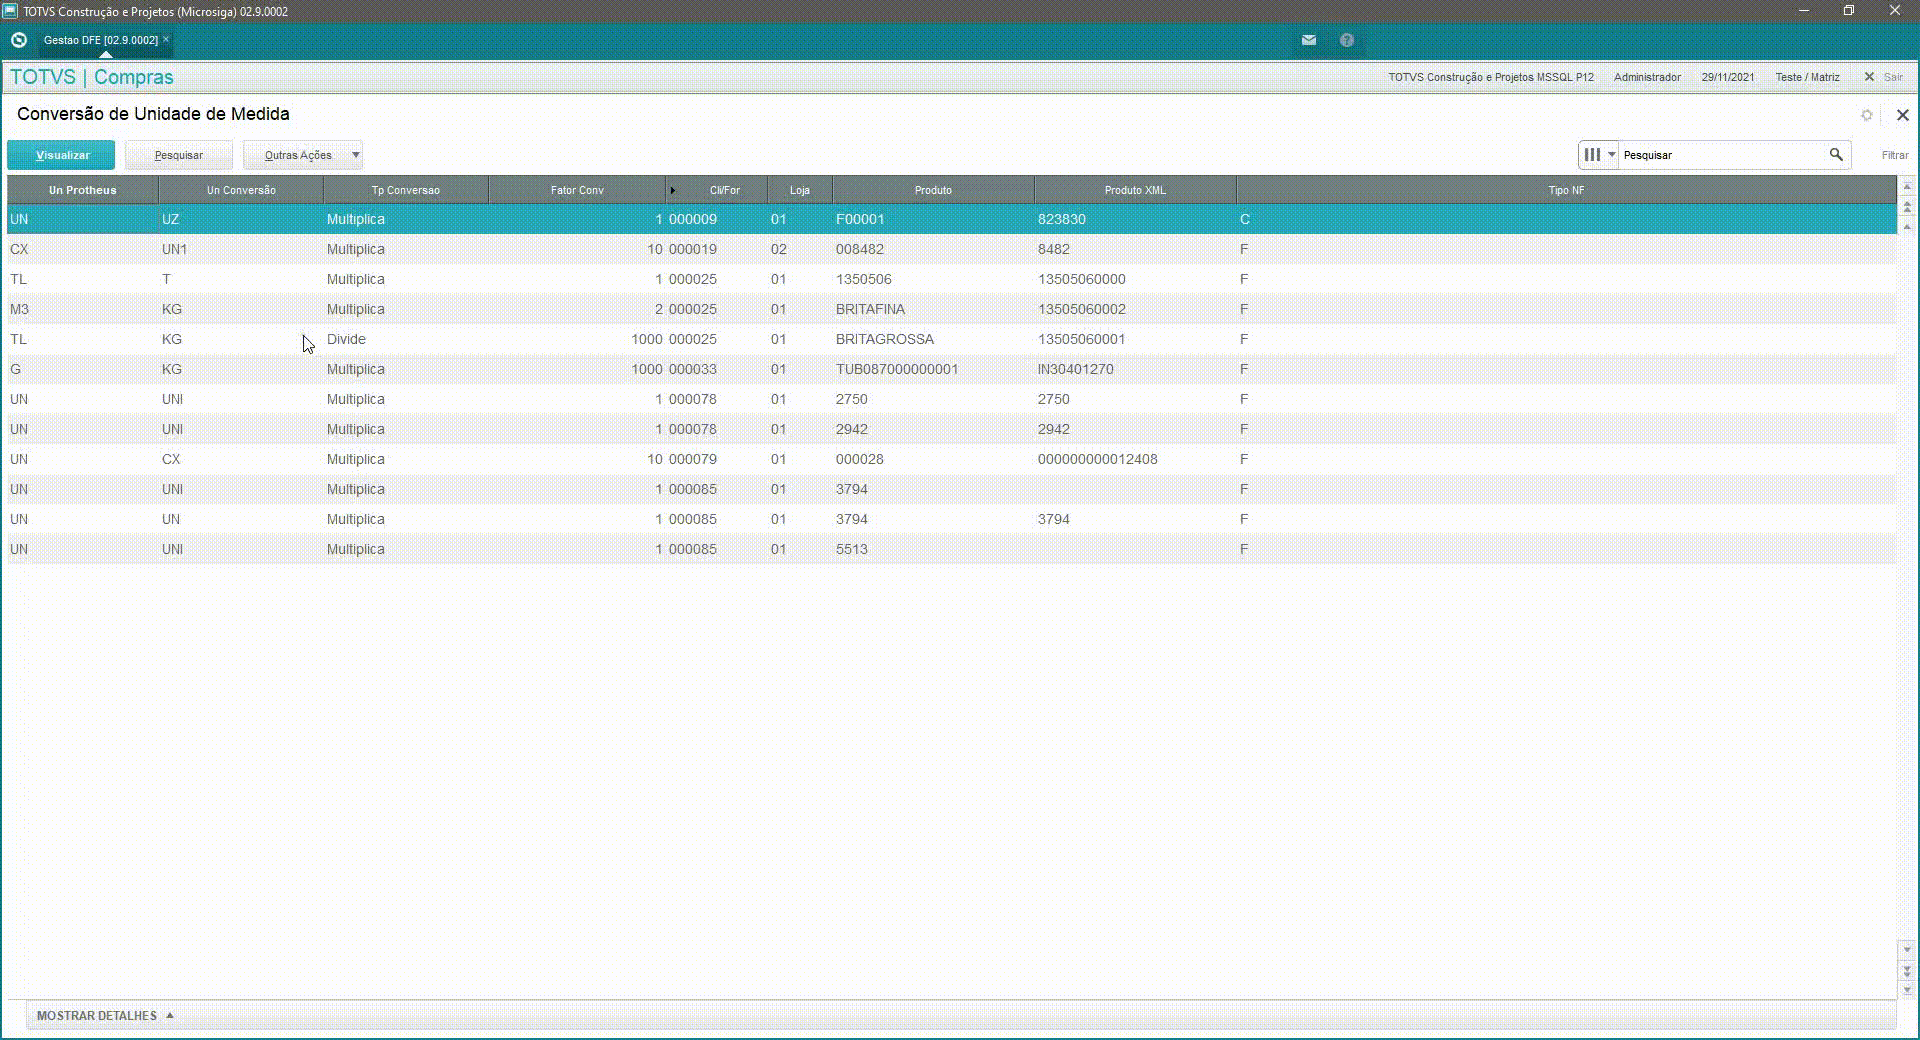Open the mail envelope icon
The height and width of the screenshot is (1040, 1920).
coord(1309,40)
